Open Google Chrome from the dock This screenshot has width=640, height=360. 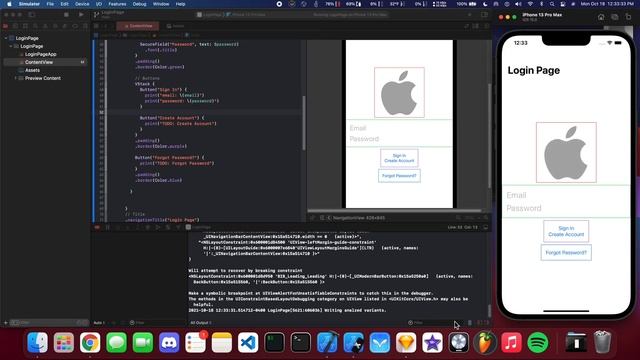pos(90,342)
